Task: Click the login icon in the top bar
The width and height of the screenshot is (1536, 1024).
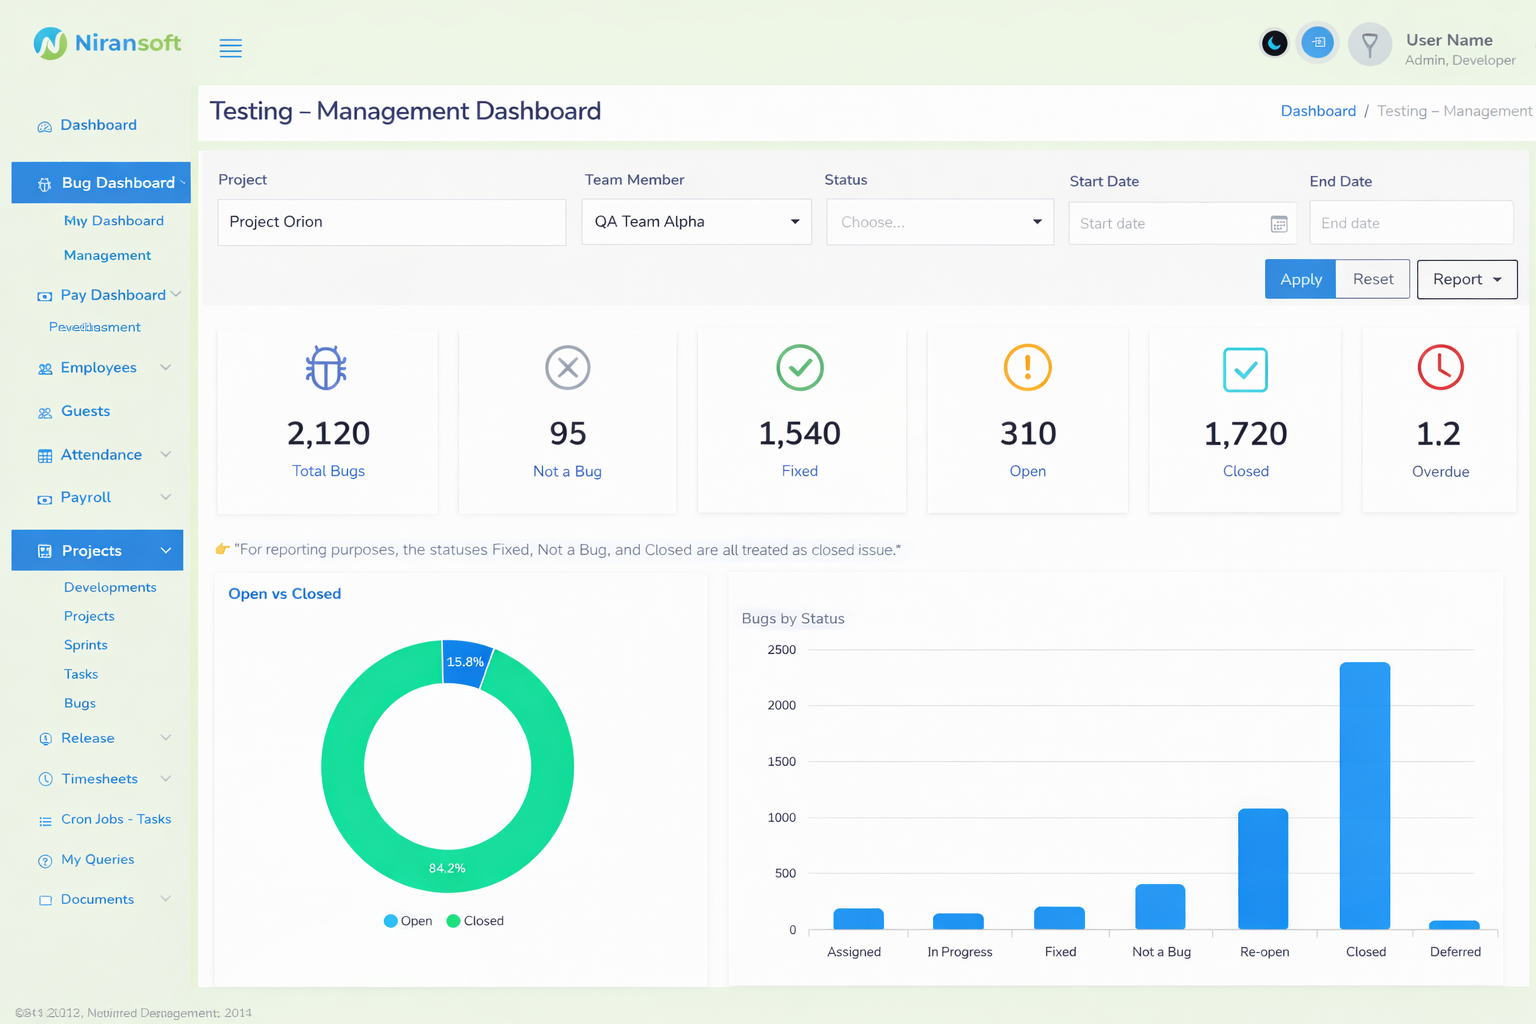Action: 1317,43
